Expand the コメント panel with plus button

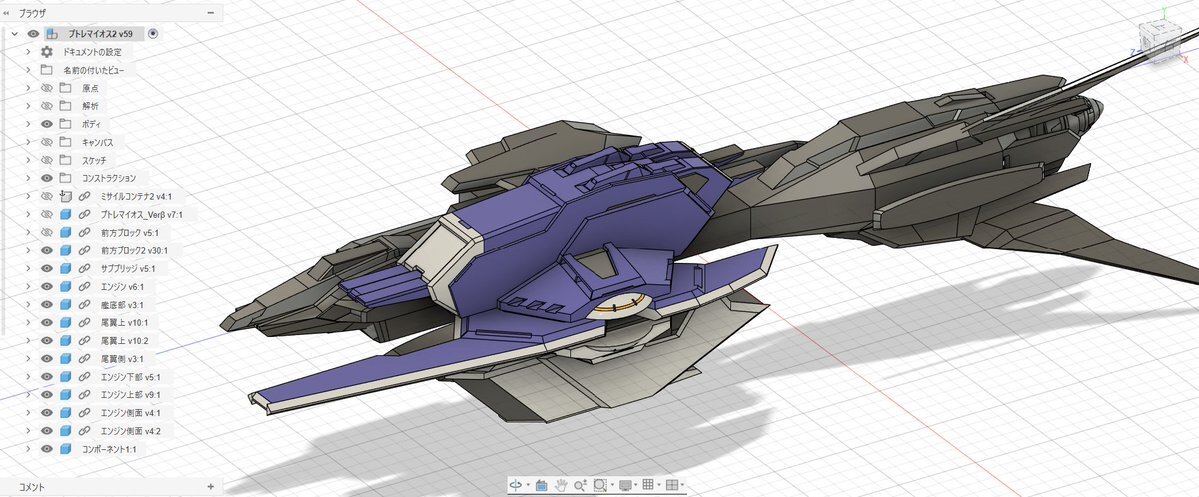click(210, 487)
